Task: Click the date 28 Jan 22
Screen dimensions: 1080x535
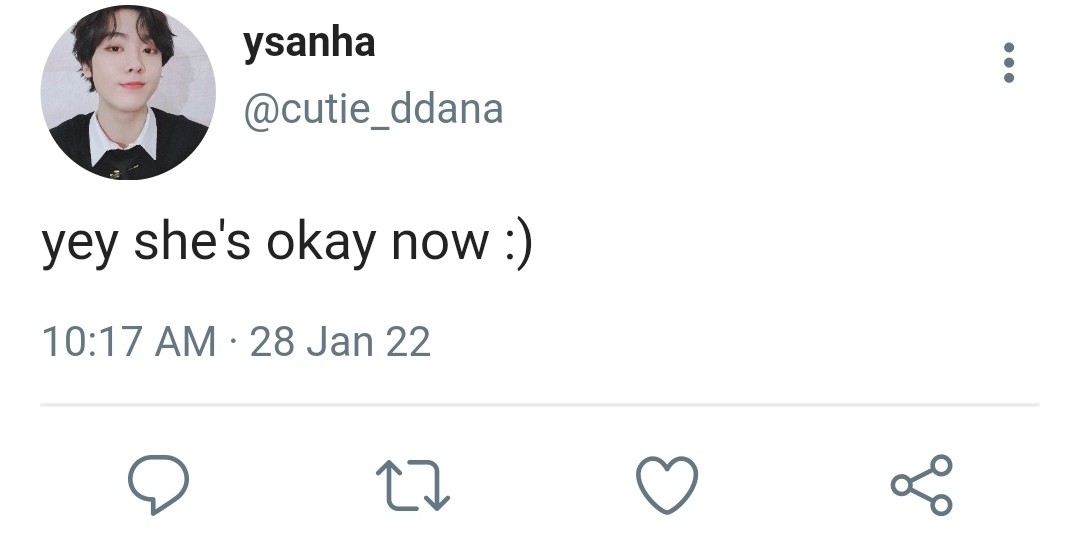Action: coord(340,342)
